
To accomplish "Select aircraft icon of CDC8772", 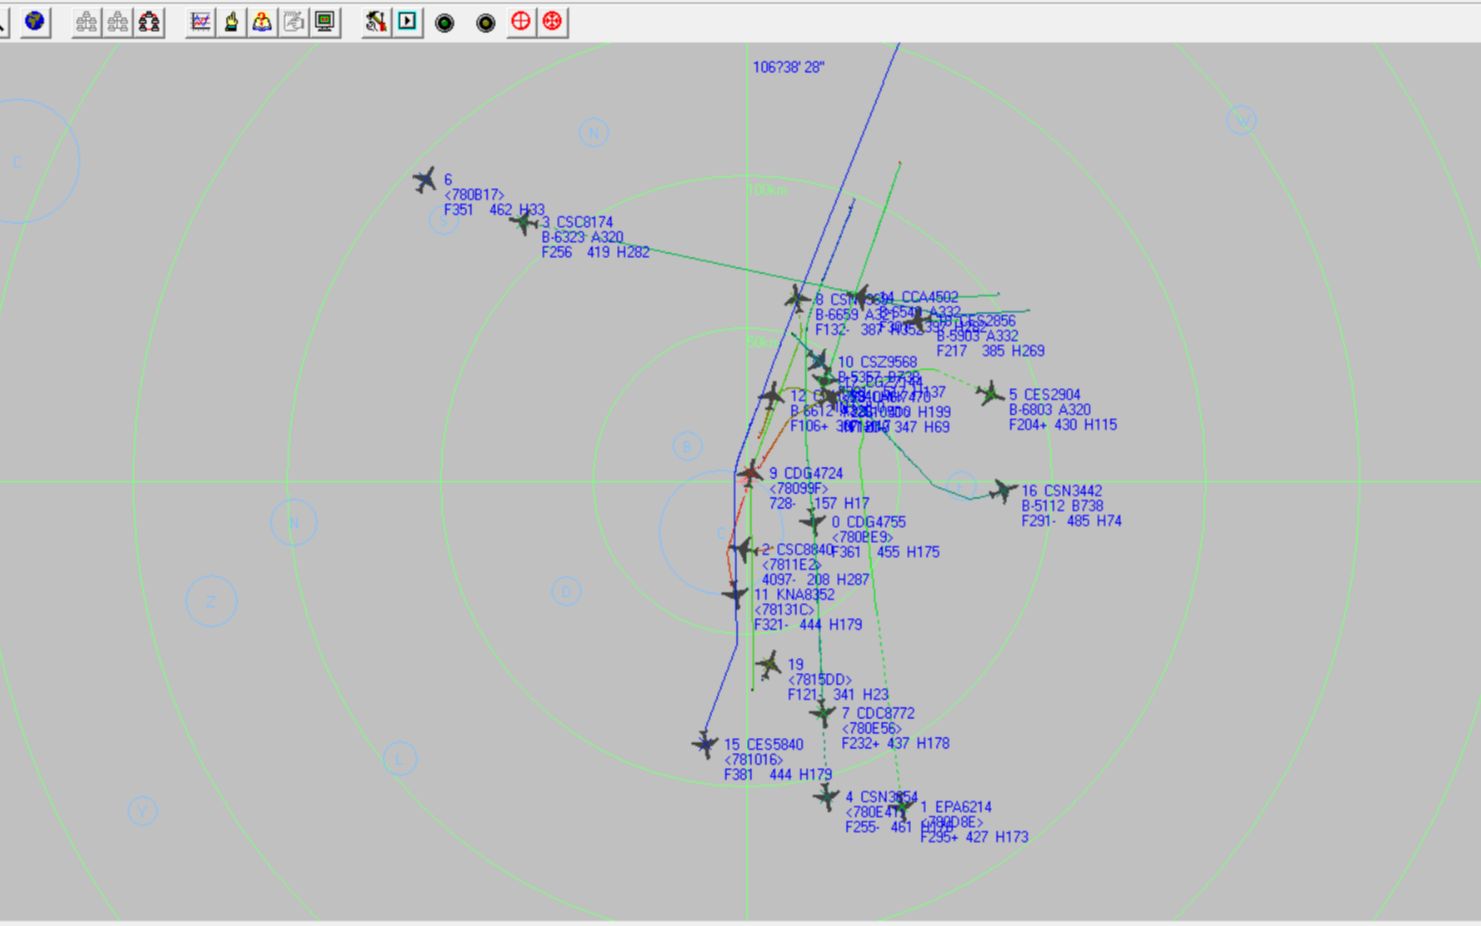I will pos(822,713).
